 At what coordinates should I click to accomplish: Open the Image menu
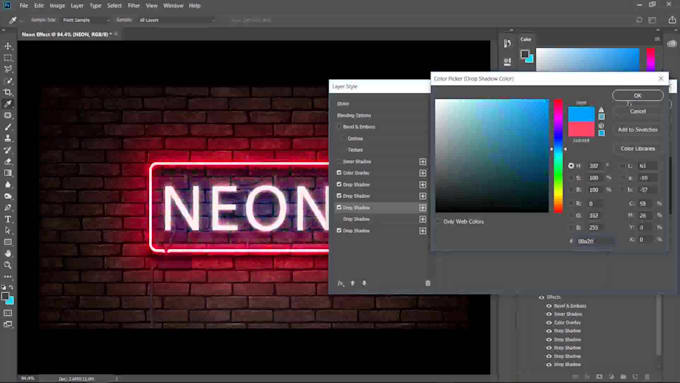[x=57, y=6]
